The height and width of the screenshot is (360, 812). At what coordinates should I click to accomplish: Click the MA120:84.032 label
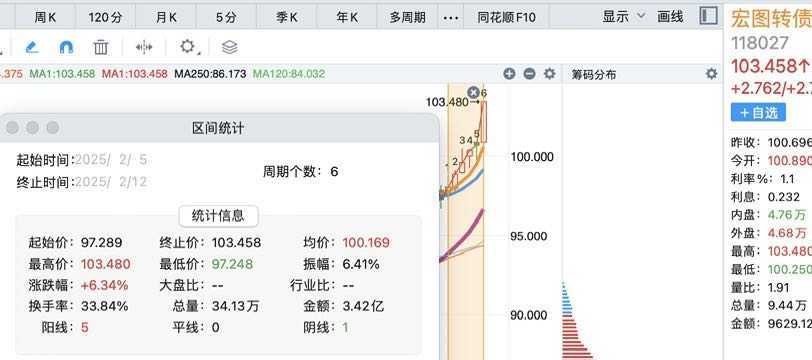[289, 74]
